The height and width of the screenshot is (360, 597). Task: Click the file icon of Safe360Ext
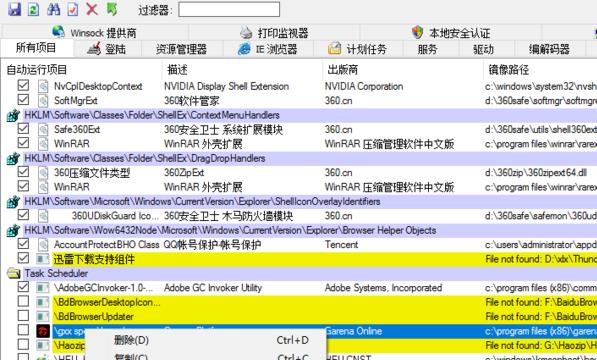pyautogui.click(x=43, y=130)
